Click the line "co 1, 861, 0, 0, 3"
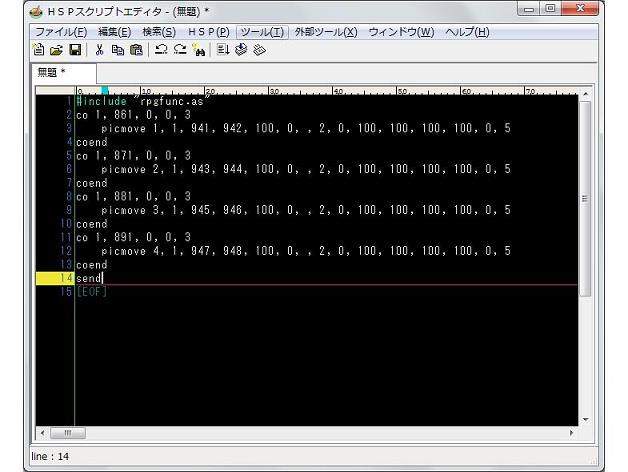 (x=134, y=115)
